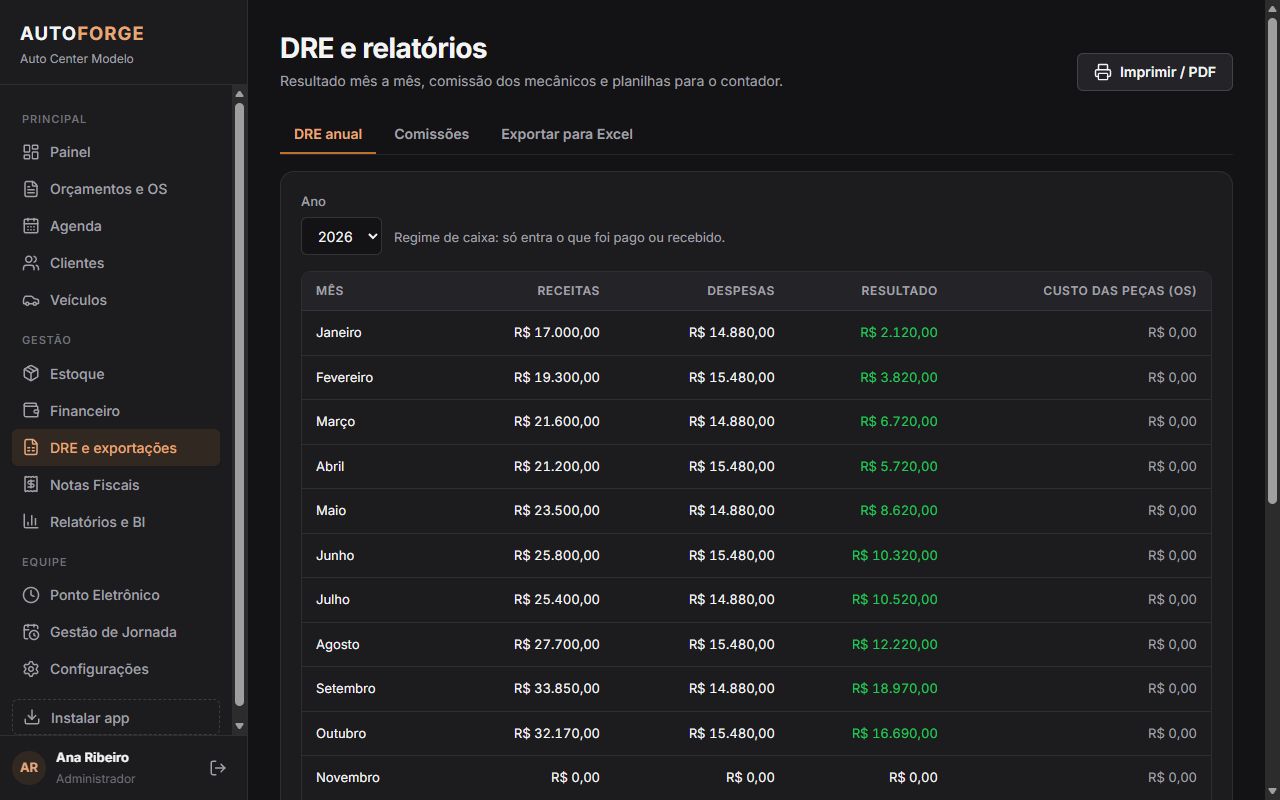Click the Clientes people icon
Image resolution: width=1280 pixels, height=800 pixels.
click(x=31, y=263)
